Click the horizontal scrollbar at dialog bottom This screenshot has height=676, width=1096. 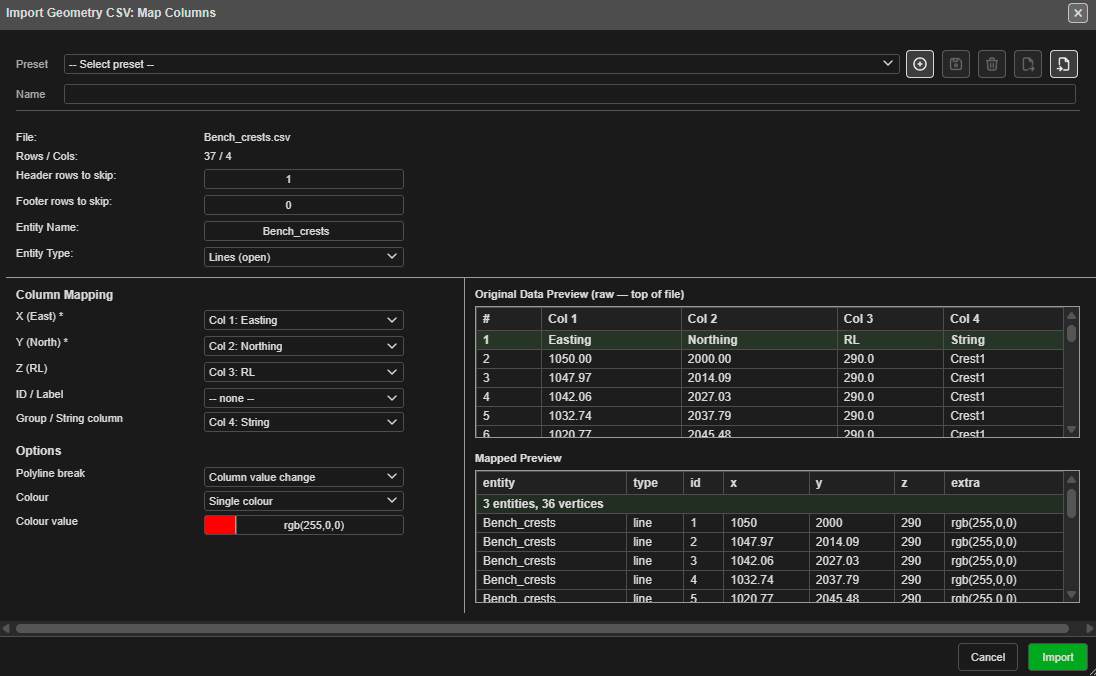coord(542,628)
